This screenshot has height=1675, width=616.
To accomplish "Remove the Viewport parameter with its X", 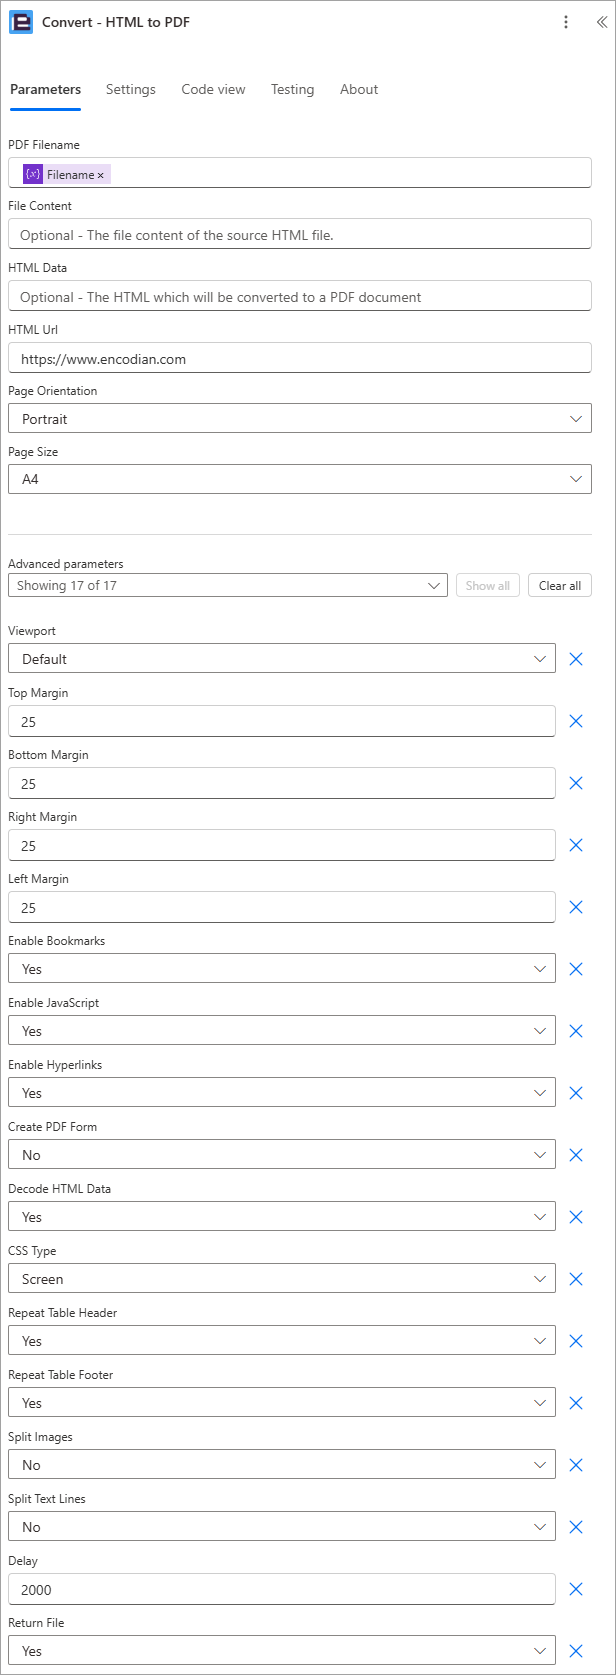I will coord(576,659).
